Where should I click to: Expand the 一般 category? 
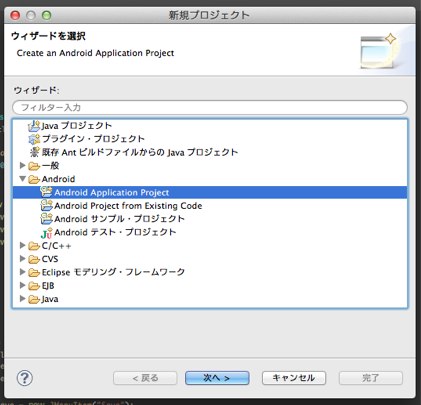click(23, 165)
